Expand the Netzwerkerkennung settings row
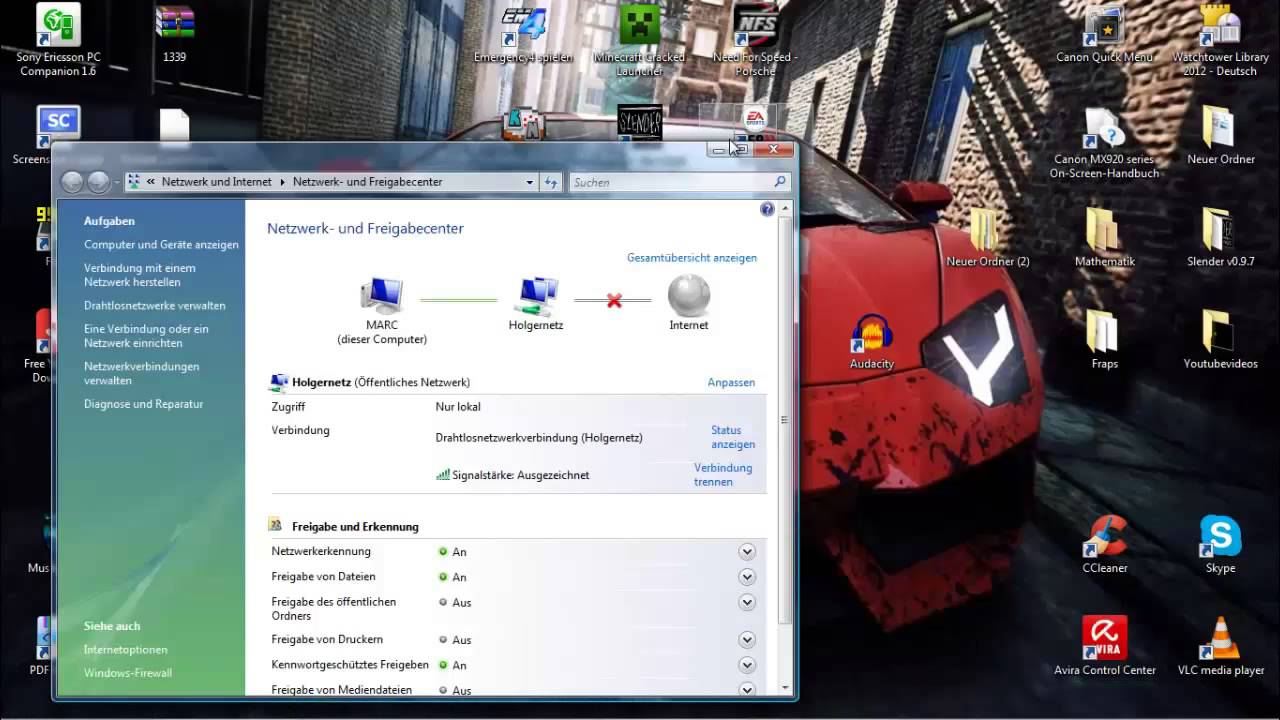The width and height of the screenshot is (1280, 720). tap(746, 551)
